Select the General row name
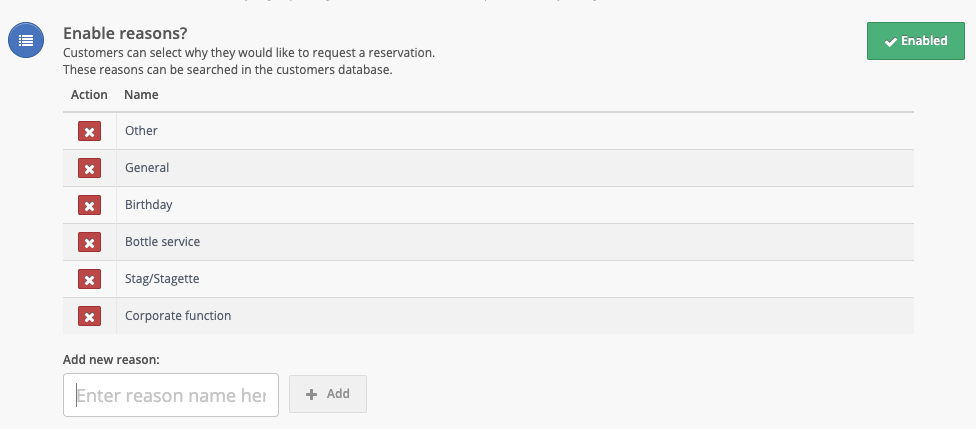 147,167
